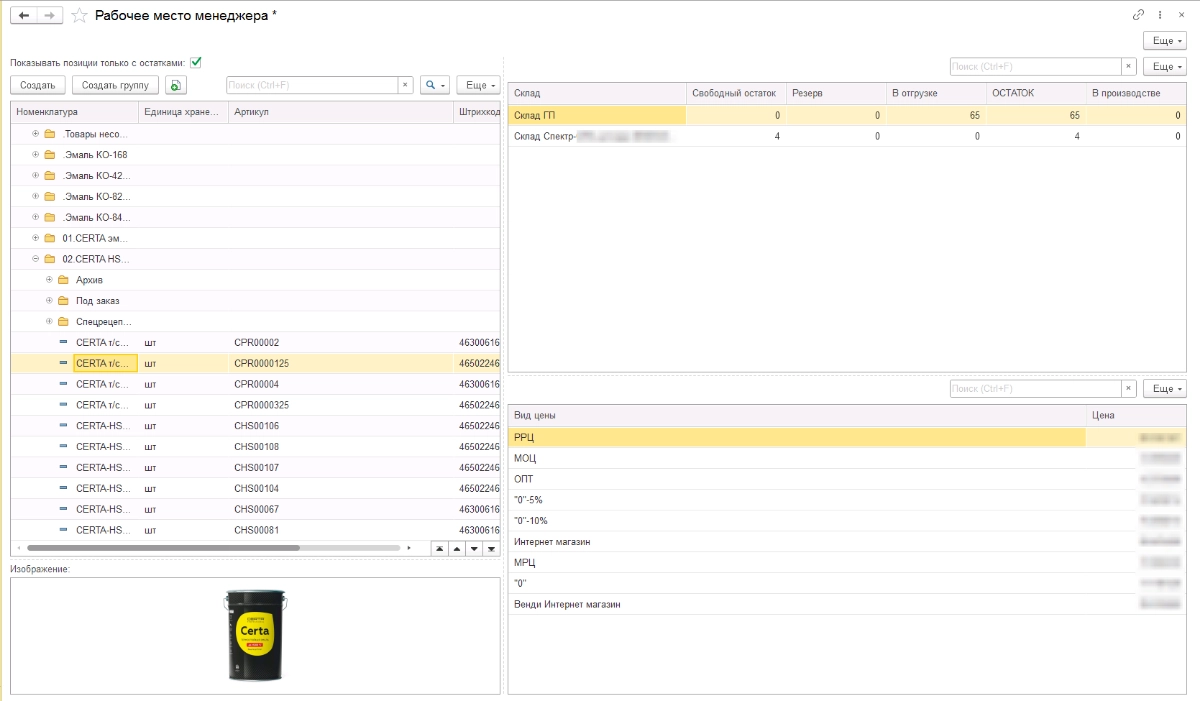Select the Венди Интернет магазин price type row
This screenshot has width=1200, height=701.
(847, 604)
